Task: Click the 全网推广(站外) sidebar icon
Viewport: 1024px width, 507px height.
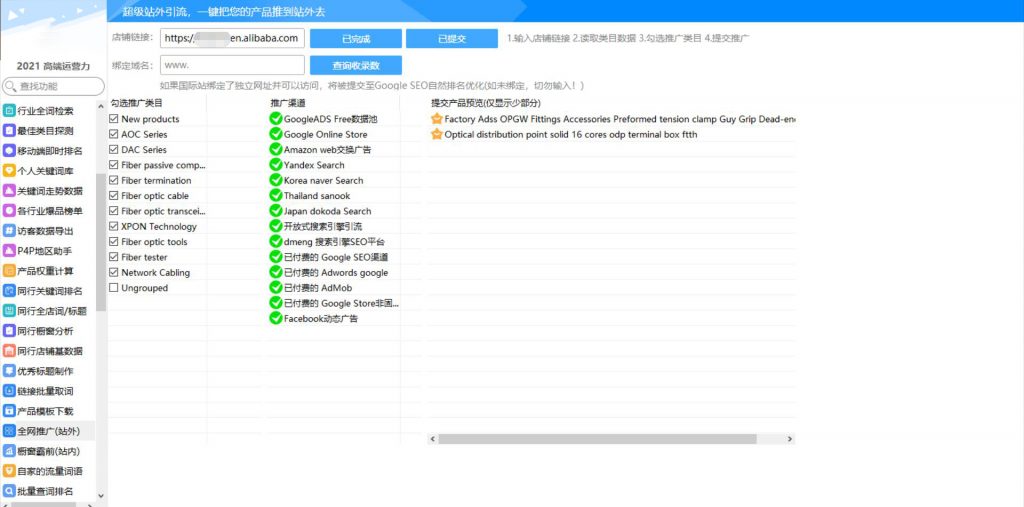Action: (x=9, y=431)
